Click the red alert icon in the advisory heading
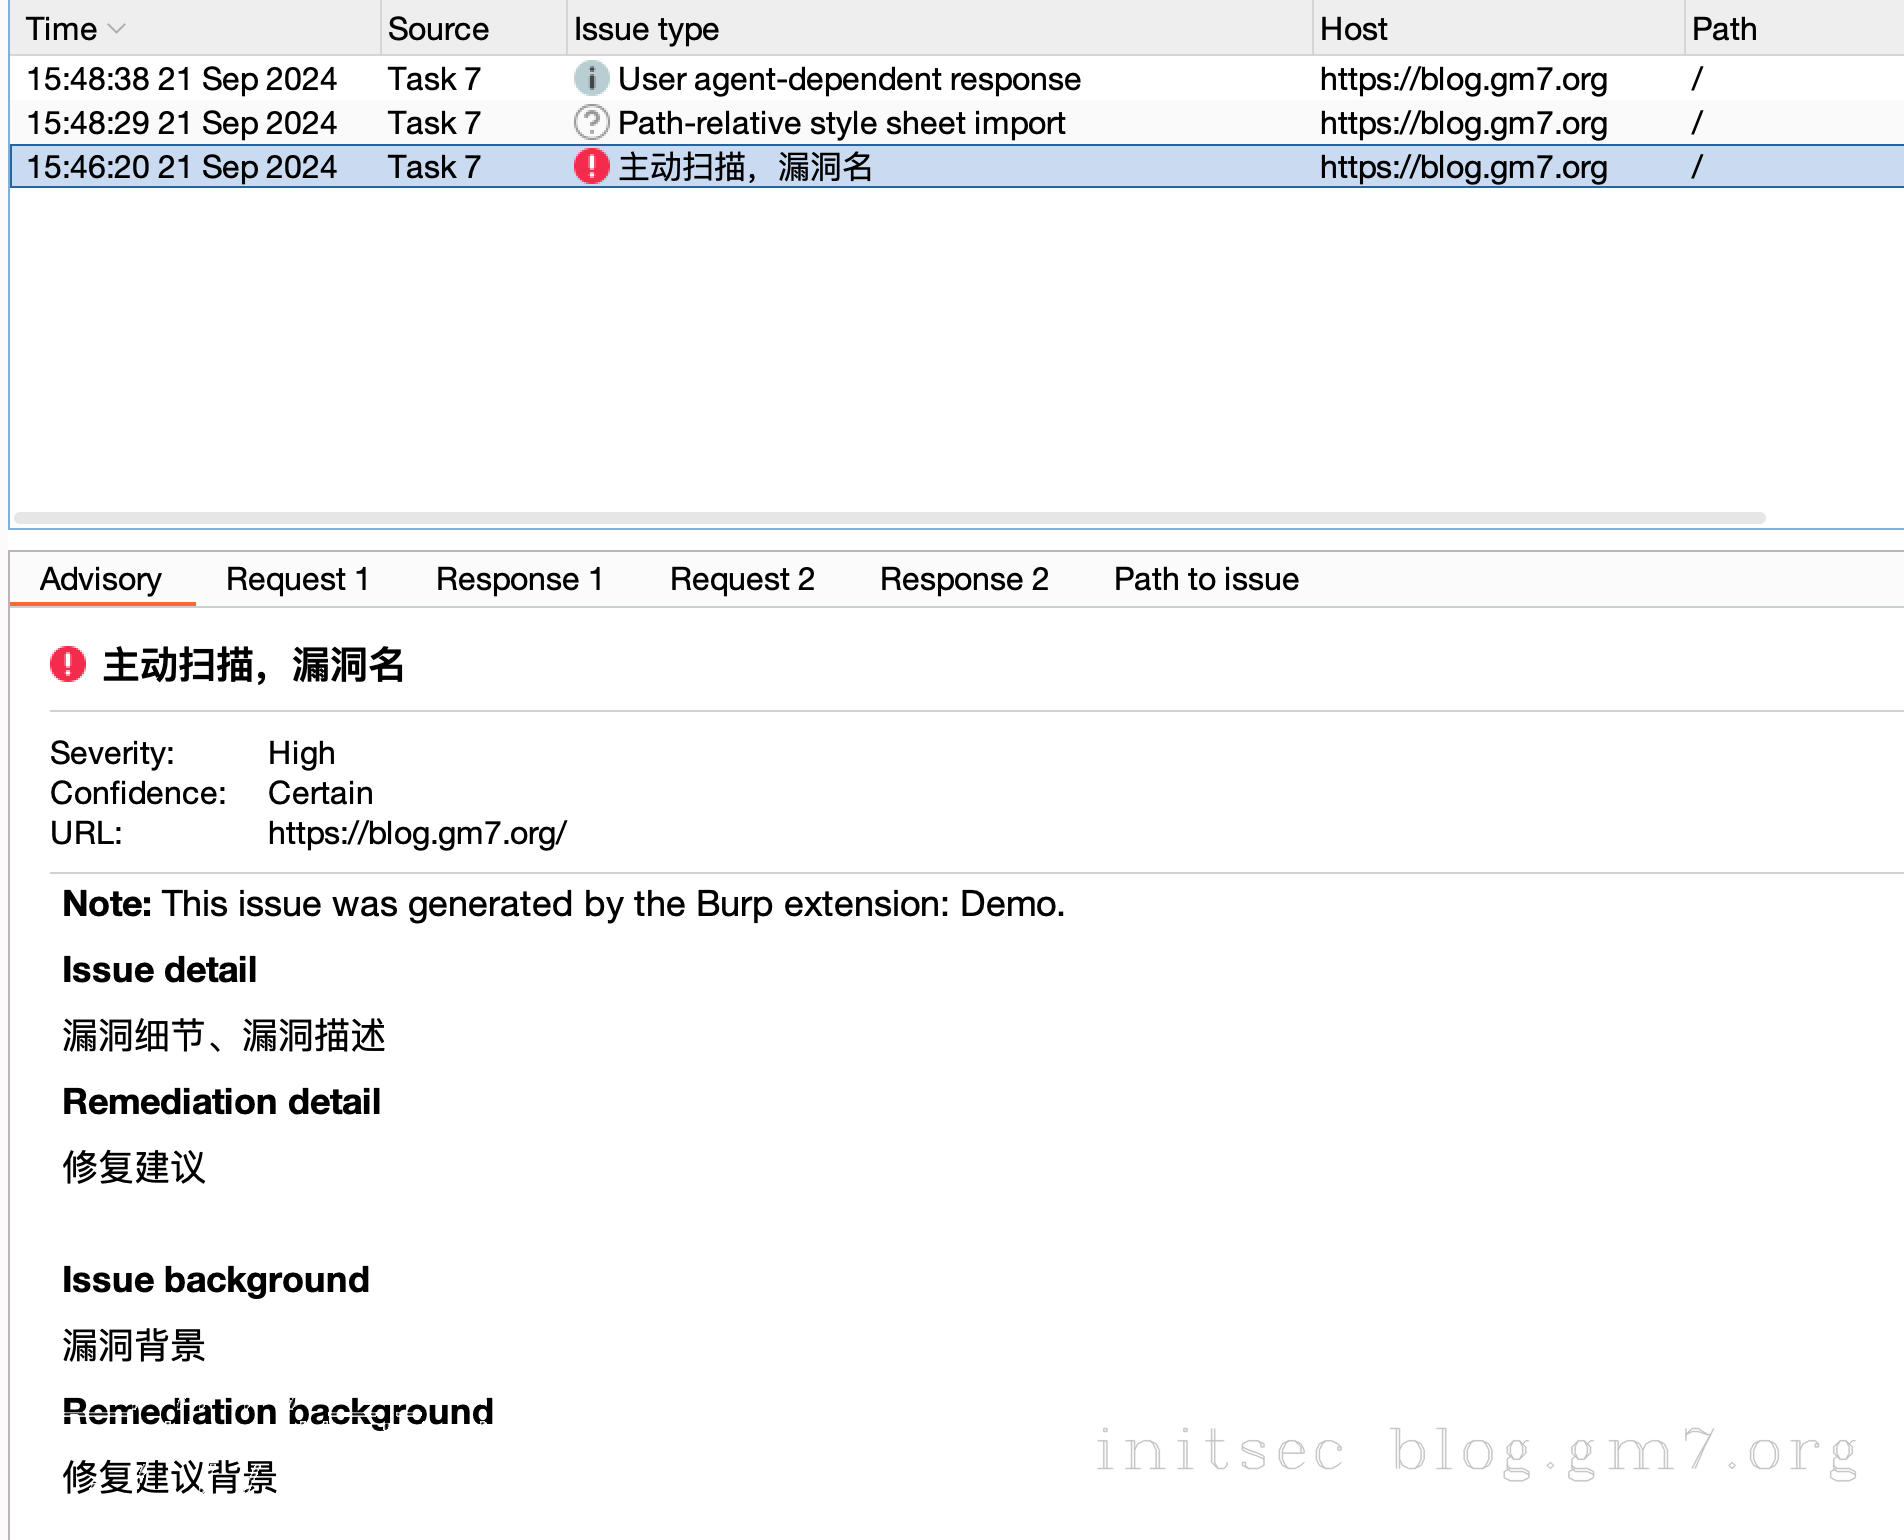Viewport: 1904px width, 1540px height. pos(68,664)
